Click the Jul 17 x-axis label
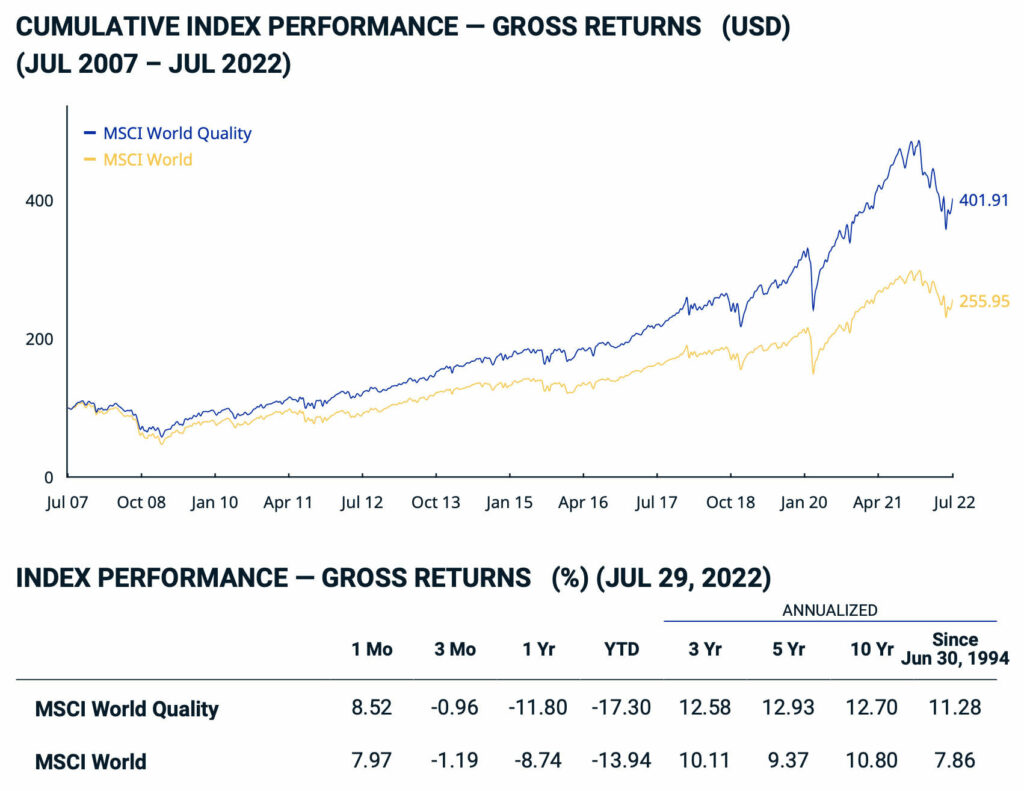This screenshot has width=1024, height=791. pos(656,502)
